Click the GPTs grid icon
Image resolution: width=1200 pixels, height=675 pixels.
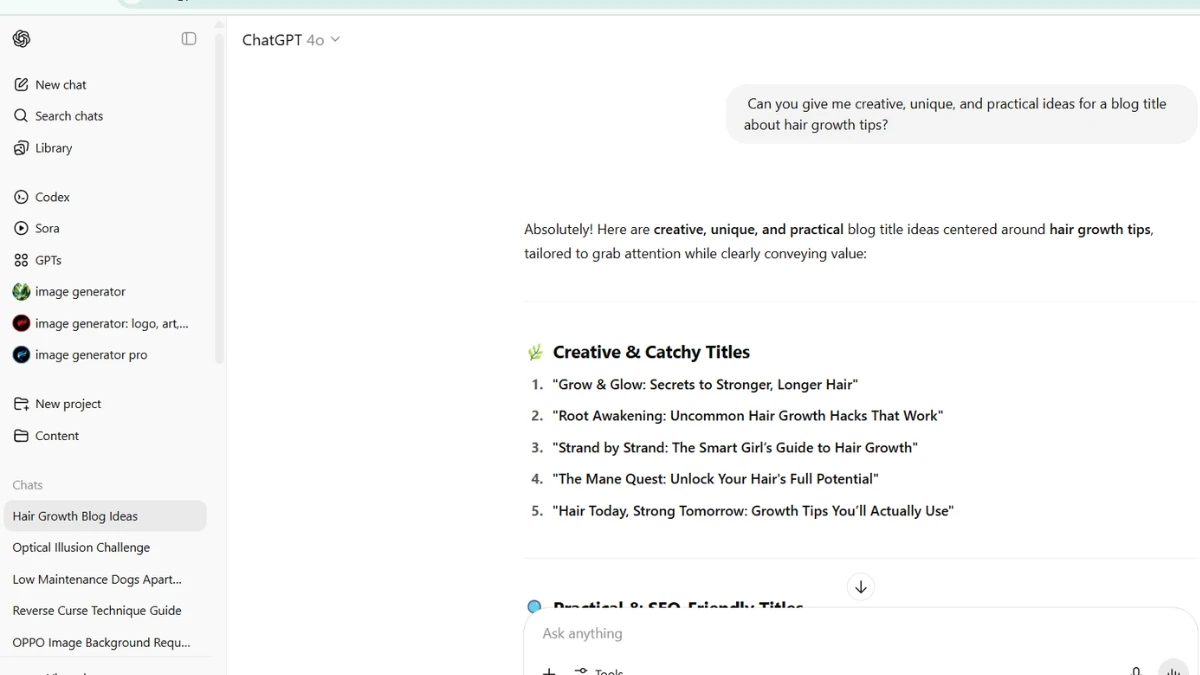point(21,260)
